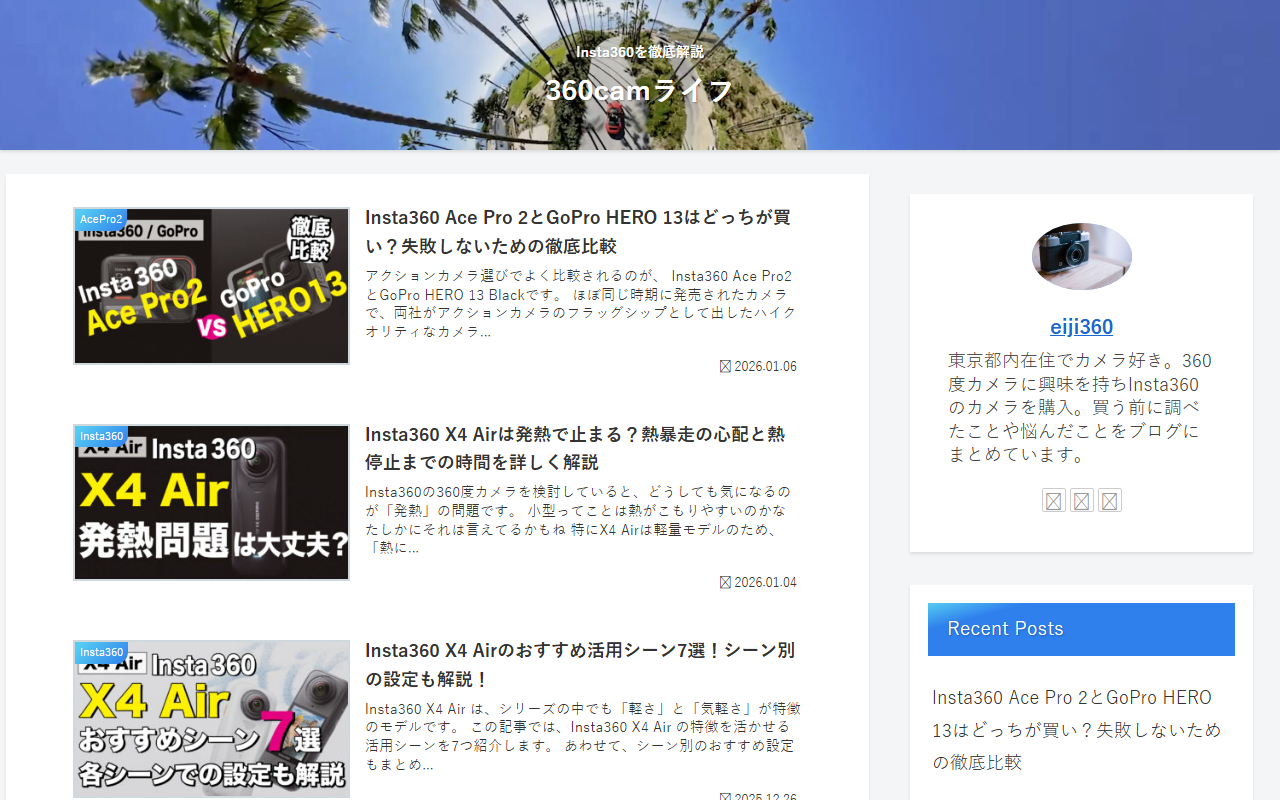1280x800 pixels.
Task: Open the Ace Pro2 vs HERO13 thumbnail
Action: point(211,286)
